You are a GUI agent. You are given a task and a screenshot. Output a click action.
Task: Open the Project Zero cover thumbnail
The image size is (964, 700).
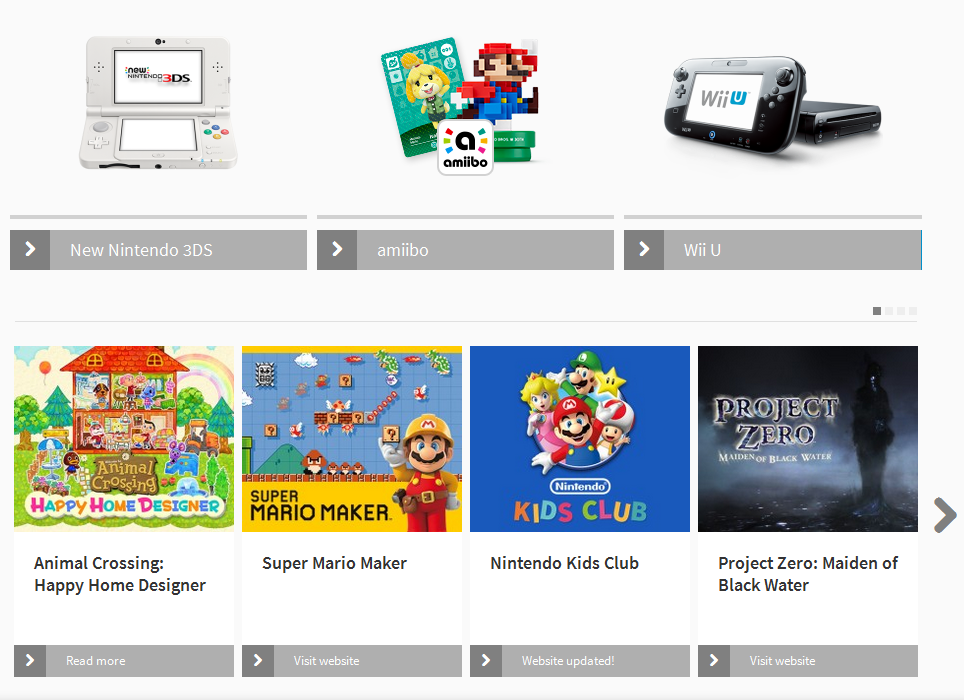[808, 439]
